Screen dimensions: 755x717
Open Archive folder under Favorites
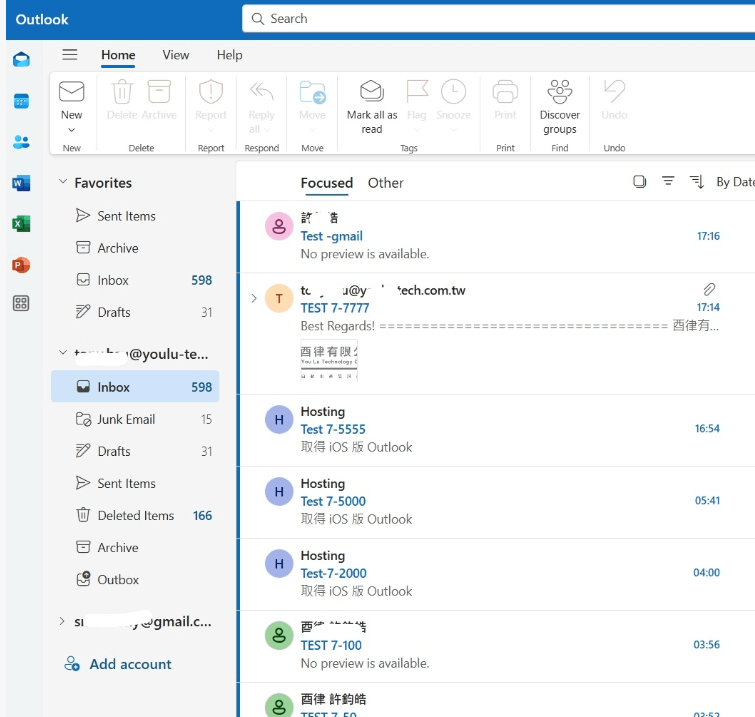[135, 248]
